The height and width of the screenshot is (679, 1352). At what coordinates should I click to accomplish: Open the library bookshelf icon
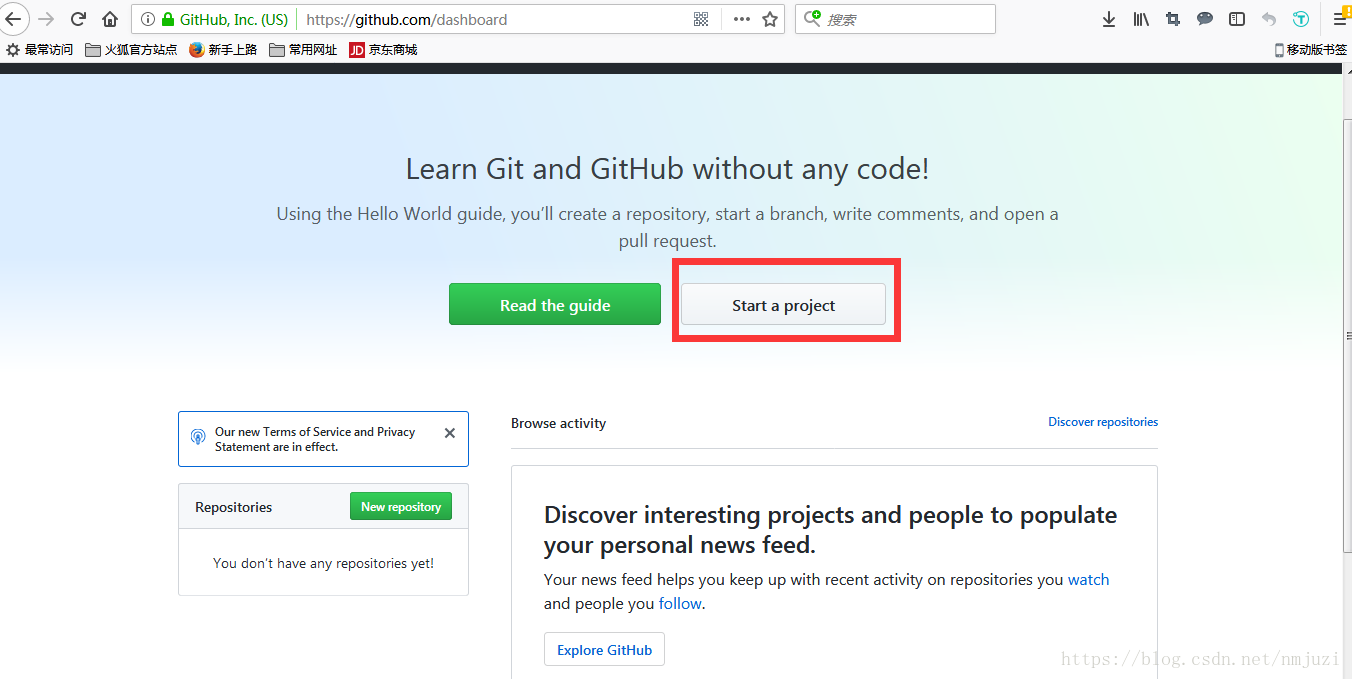click(1141, 19)
